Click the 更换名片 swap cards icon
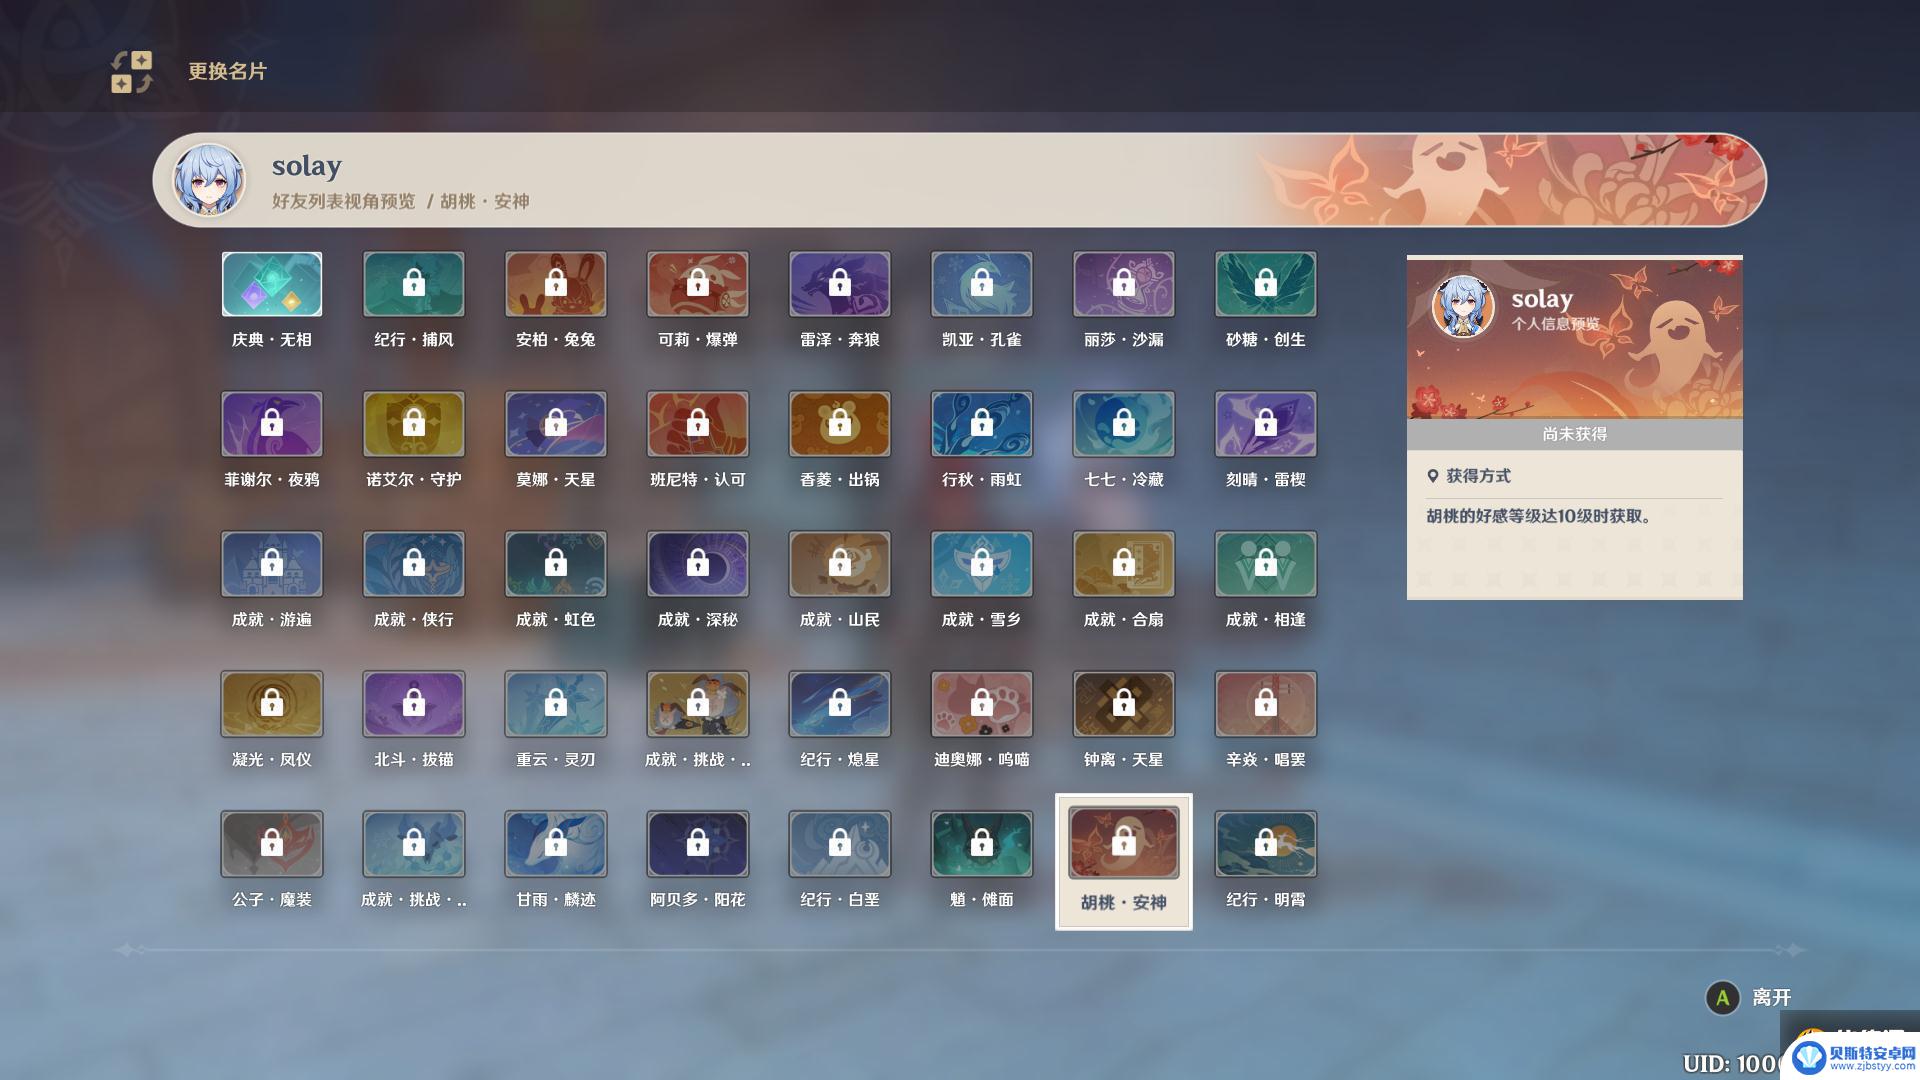Image resolution: width=1920 pixels, height=1080 pixels. (131, 72)
